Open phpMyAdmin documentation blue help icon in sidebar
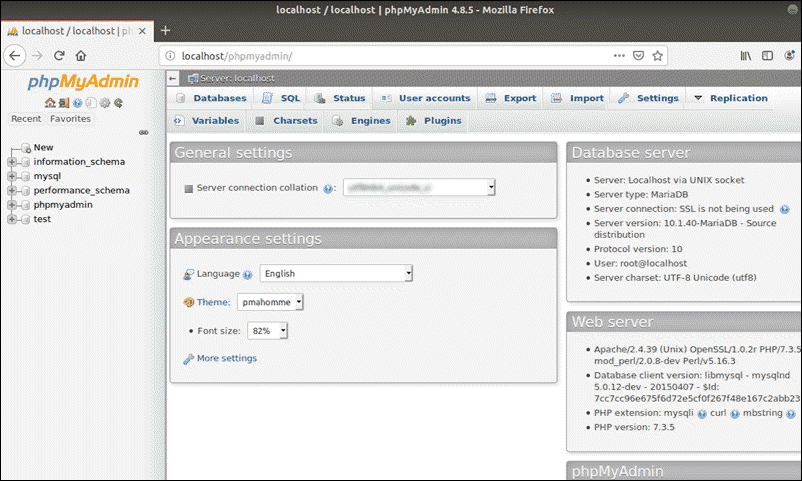 [x=77, y=103]
